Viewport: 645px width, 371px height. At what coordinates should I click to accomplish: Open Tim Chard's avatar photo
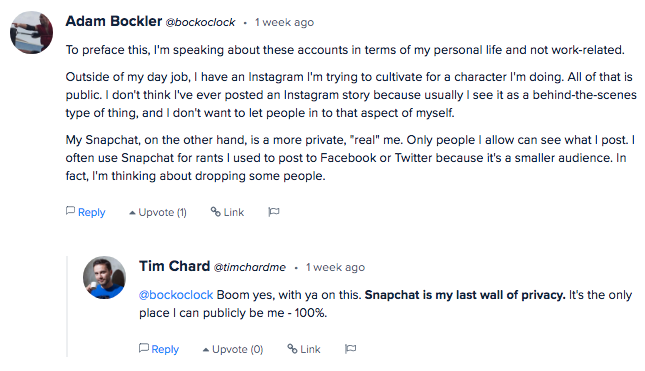click(x=104, y=277)
